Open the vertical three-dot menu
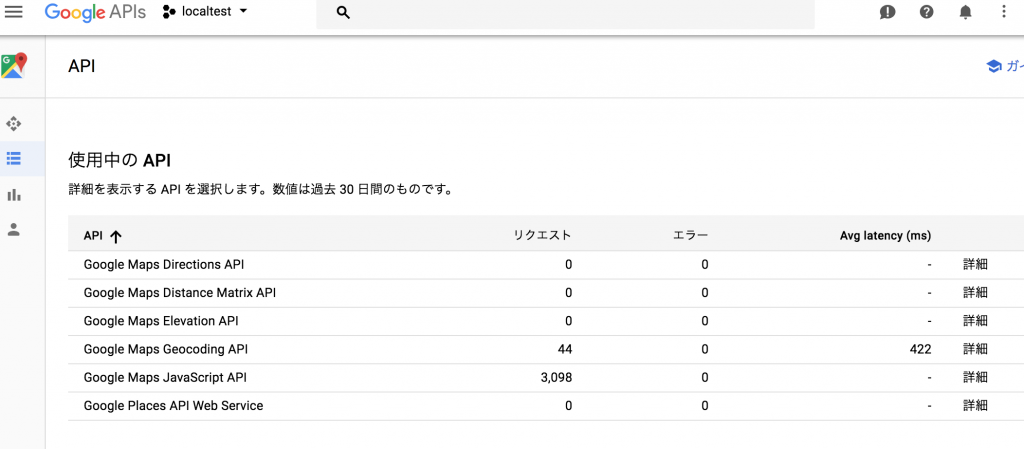This screenshot has height=449, width=1024. click(x=1004, y=12)
